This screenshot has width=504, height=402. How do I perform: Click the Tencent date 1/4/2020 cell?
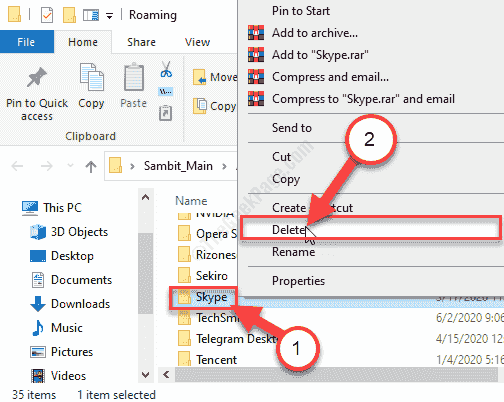point(470,360)
